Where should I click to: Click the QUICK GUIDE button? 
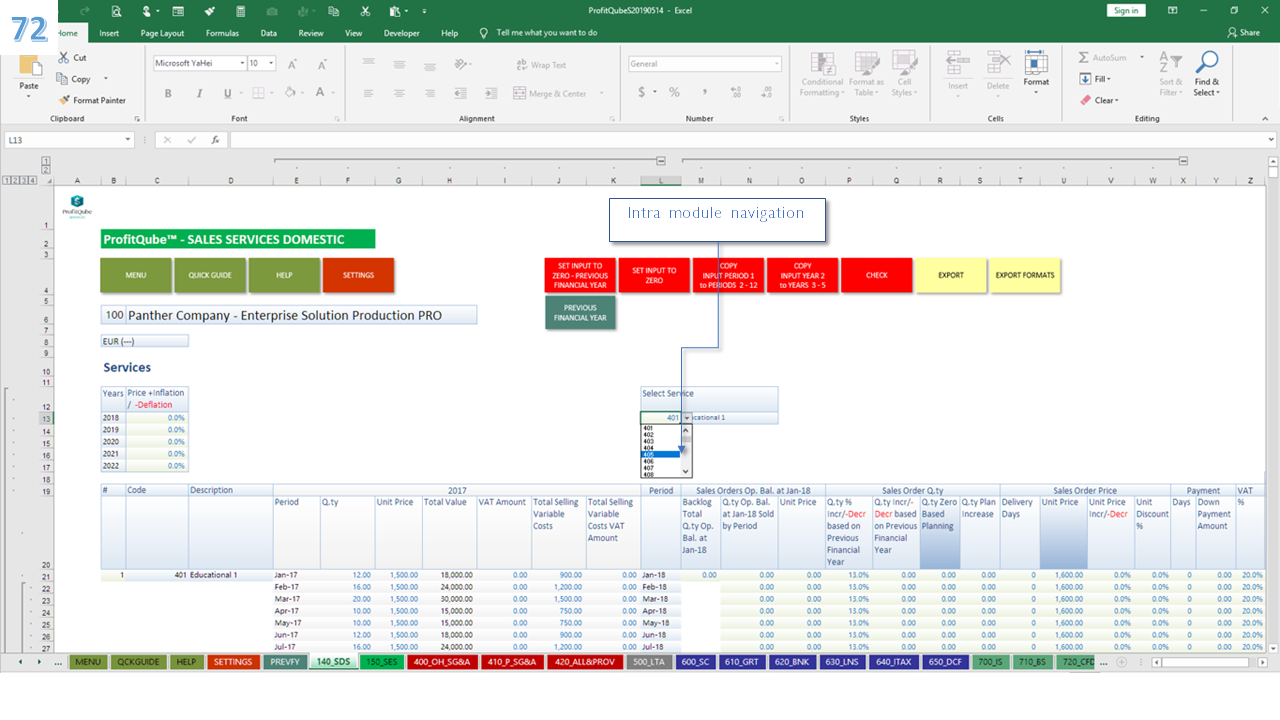(x=210, y=275)
